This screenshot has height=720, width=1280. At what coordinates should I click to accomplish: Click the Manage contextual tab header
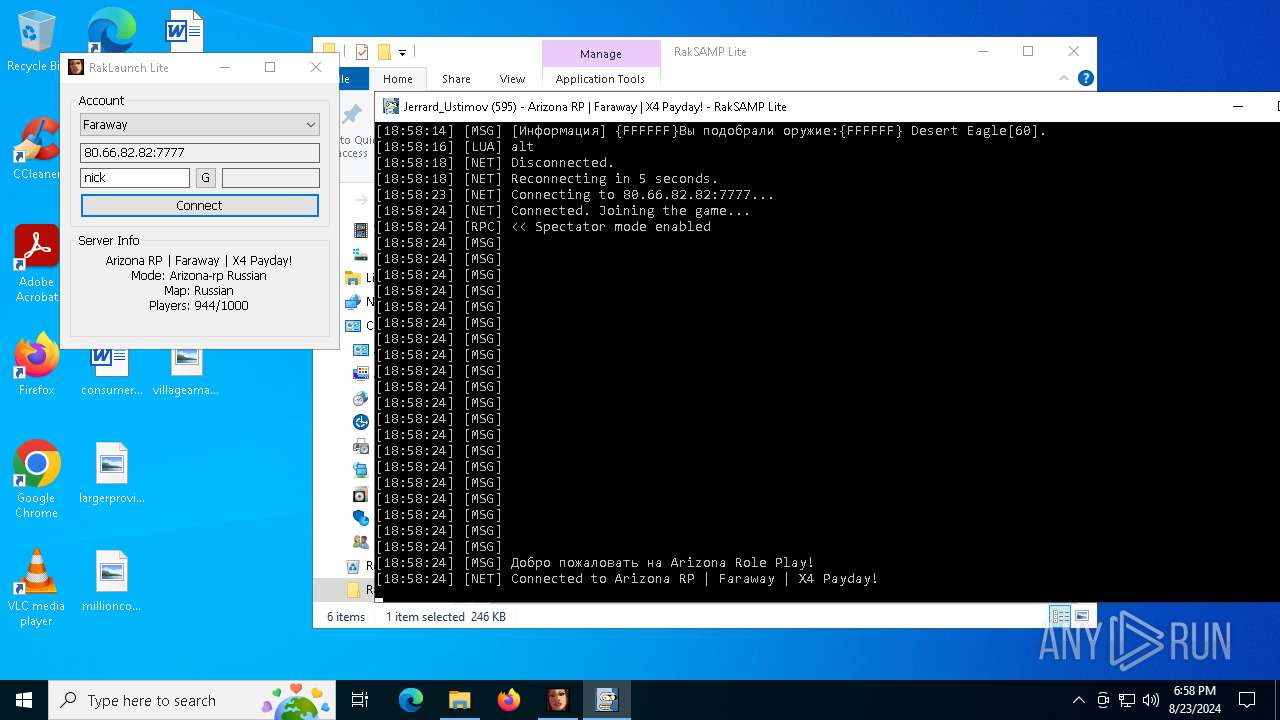(x=600, y=54)
